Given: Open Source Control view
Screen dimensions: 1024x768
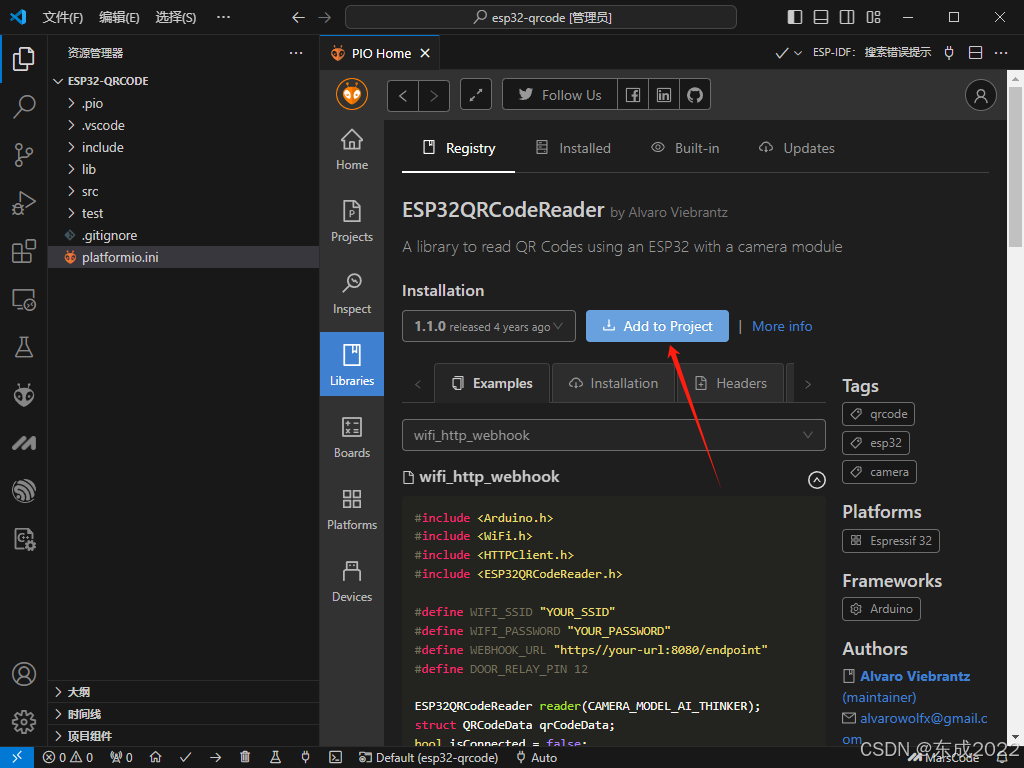Looking at the screenshot, I should [x=24, y=155].
